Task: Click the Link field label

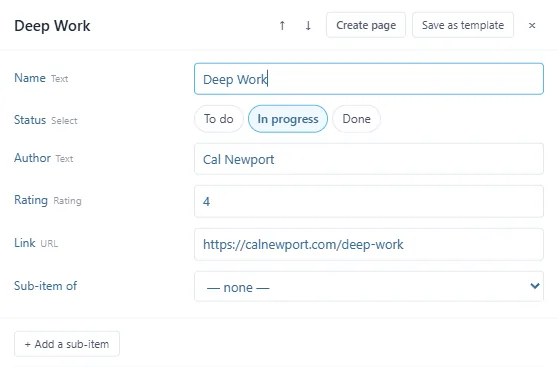Action: tap(25, 243)
